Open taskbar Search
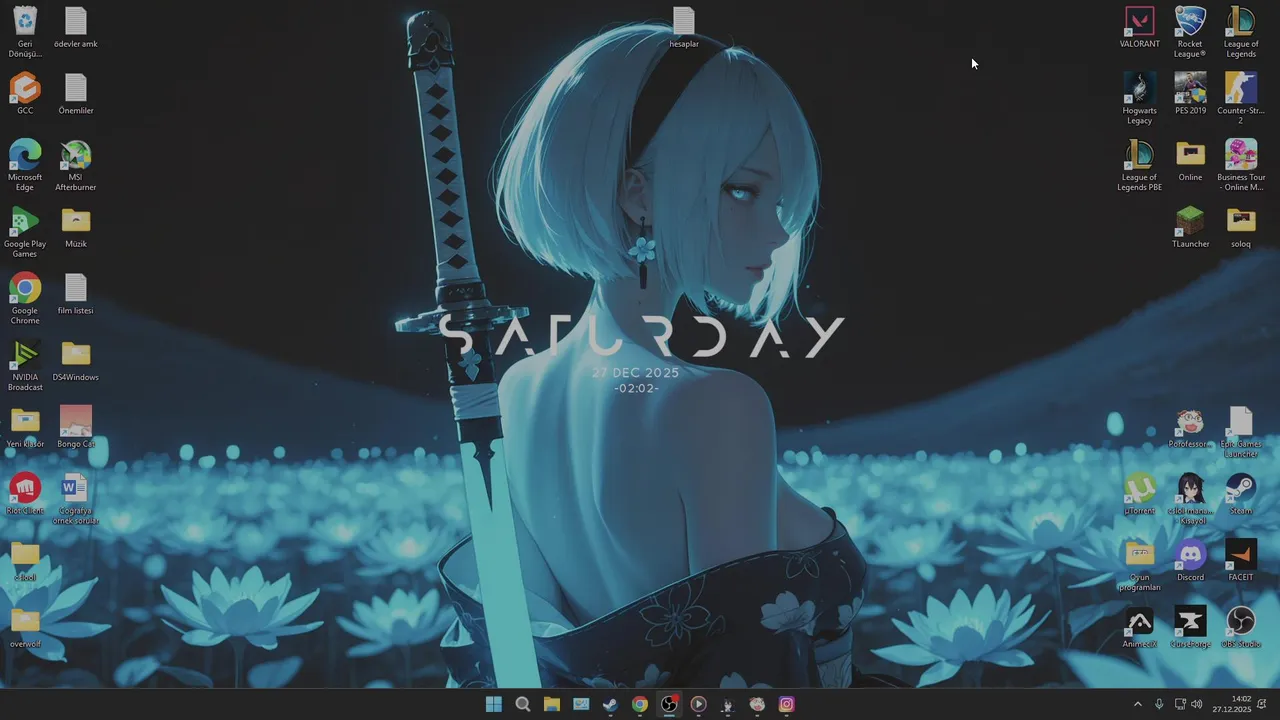The width and height of the screenshot is (1280, 720). point(522,704)
